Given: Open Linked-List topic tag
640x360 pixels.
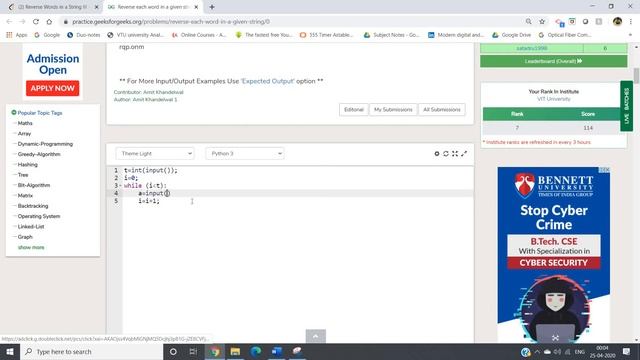Looking at the screenshot, I should click(x=31, y=227).
